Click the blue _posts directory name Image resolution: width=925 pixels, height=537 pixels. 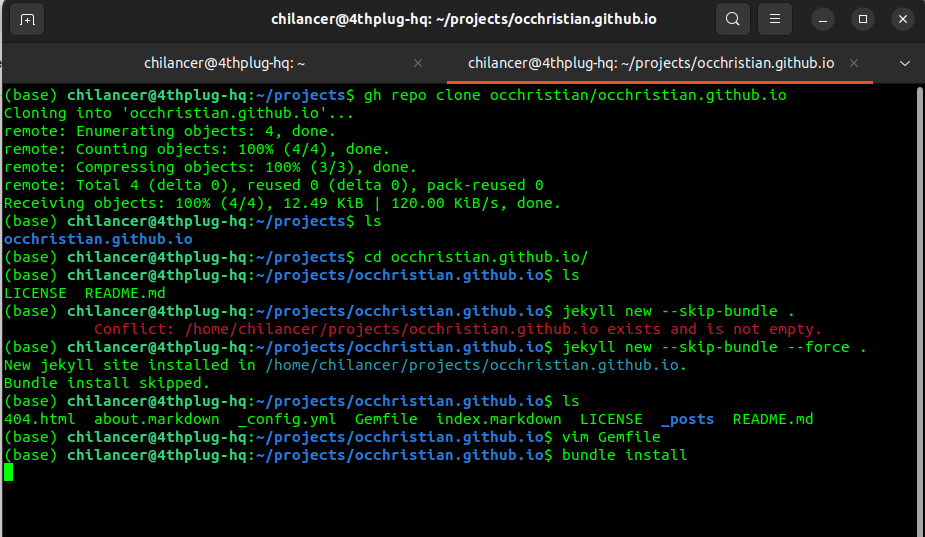pyautogui.click(x=687, y=419)
